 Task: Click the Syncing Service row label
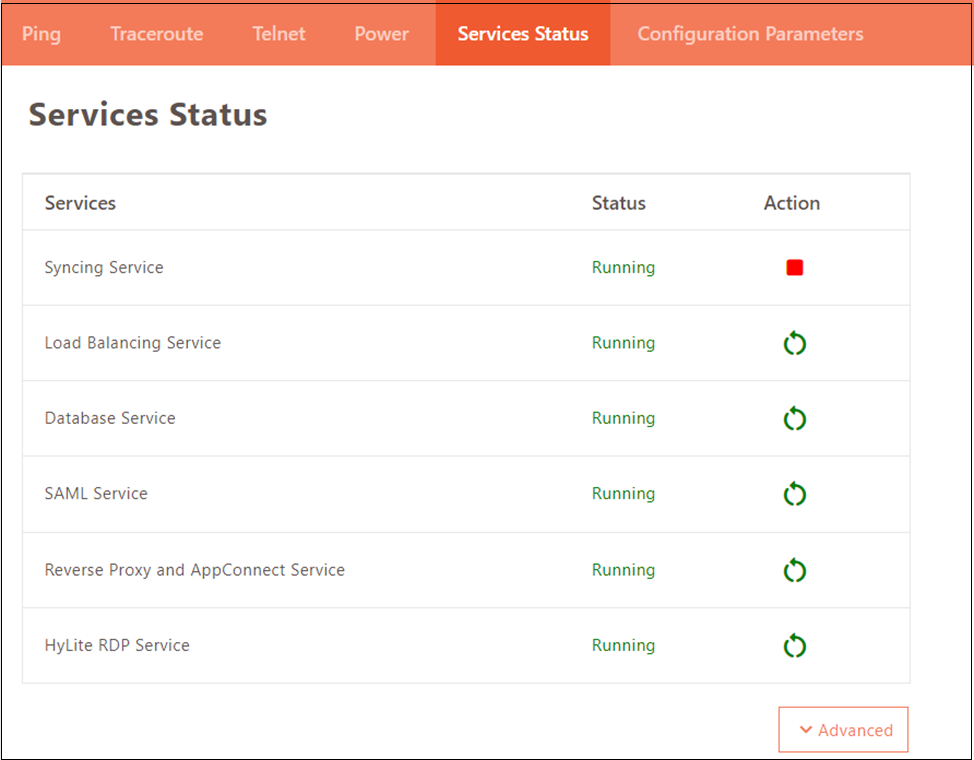coord(104,267)
